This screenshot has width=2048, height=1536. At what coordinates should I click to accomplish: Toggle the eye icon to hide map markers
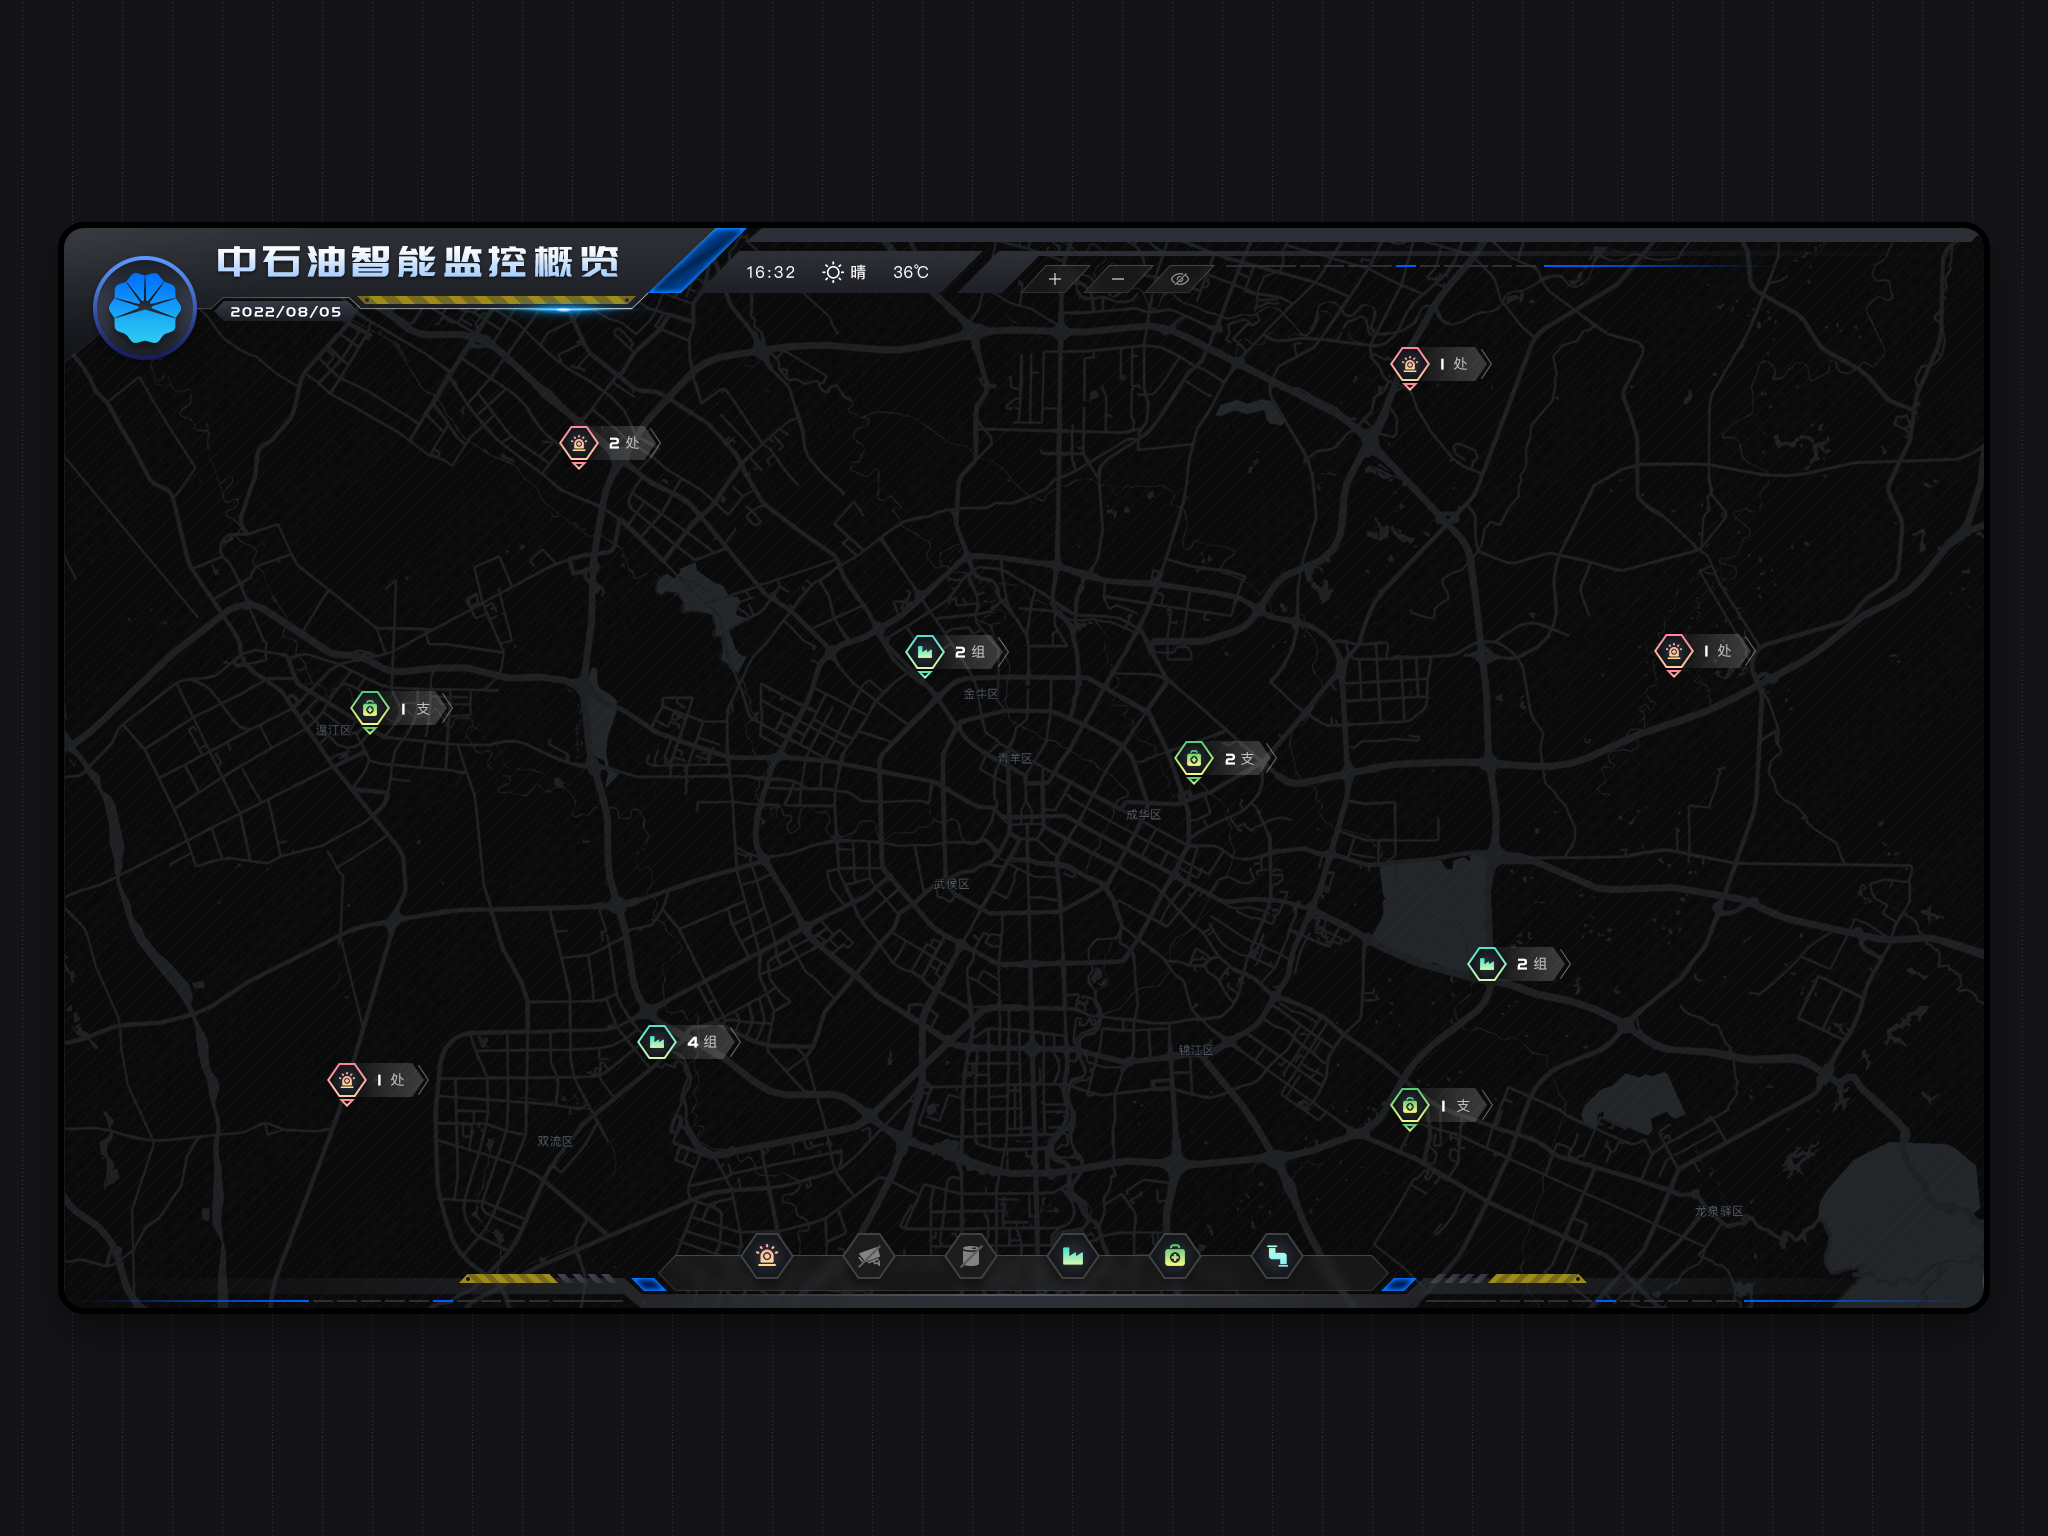click(1180, 279)
